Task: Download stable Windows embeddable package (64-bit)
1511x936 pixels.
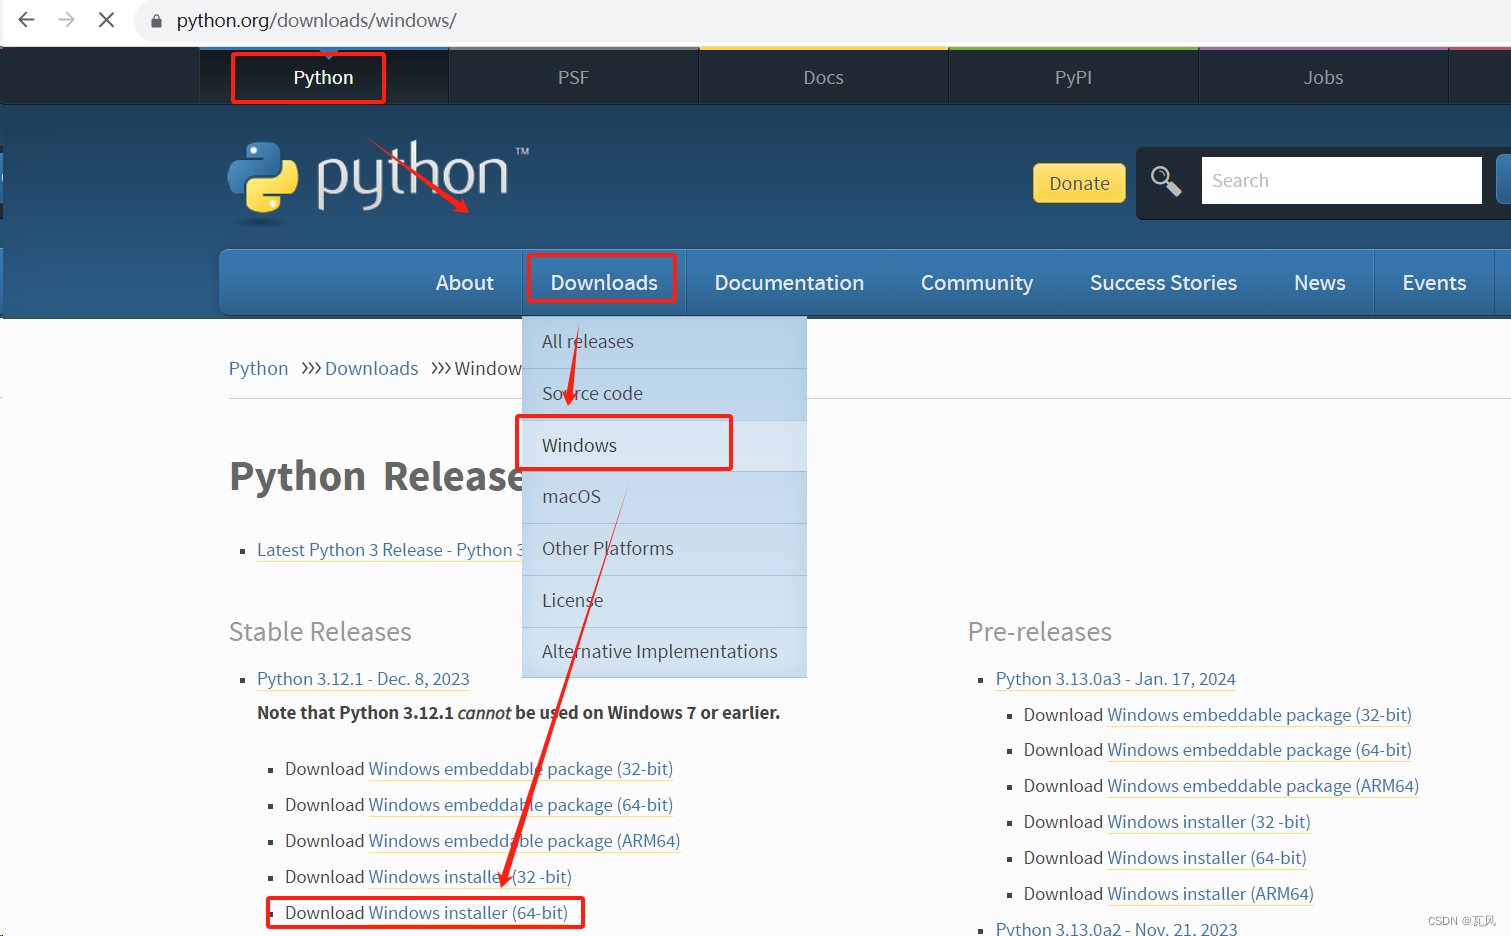Action: point(520,805)
